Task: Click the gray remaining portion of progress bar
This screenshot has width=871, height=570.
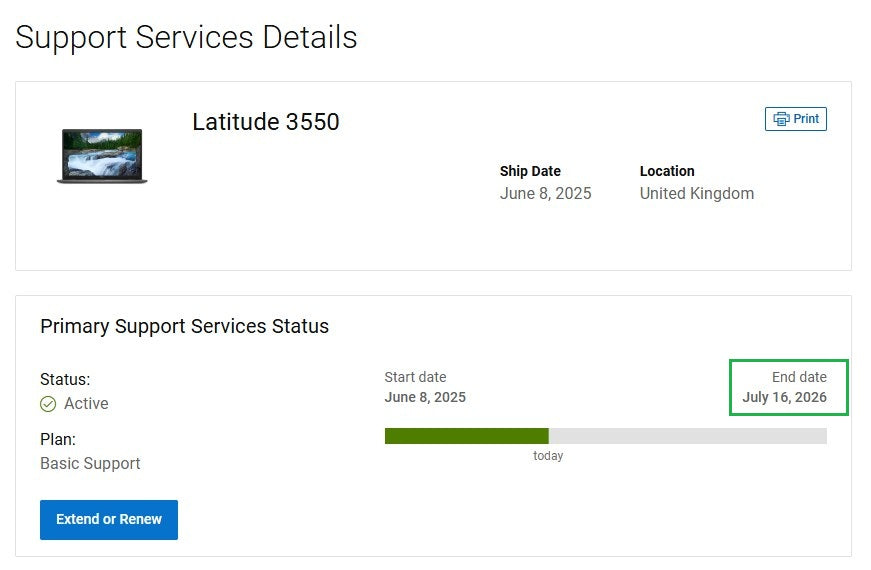Action: (x=688, y=436)
